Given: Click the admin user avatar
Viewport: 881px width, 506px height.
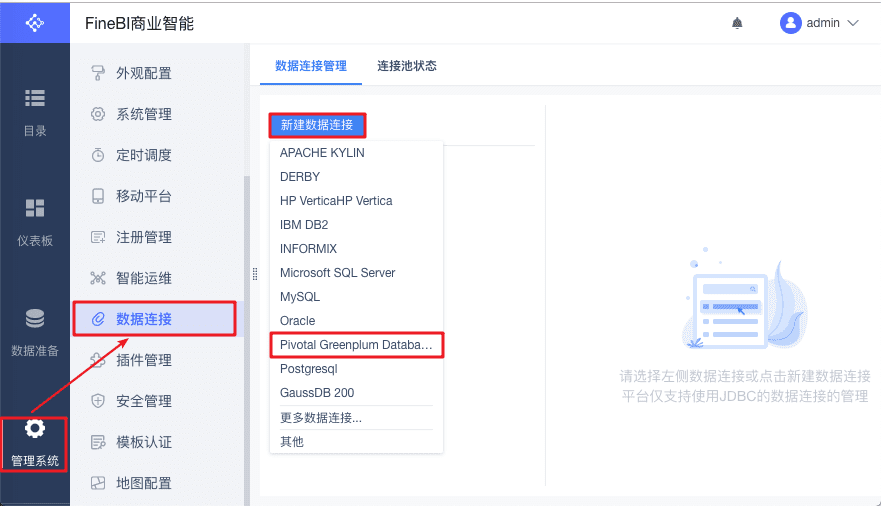Looking at the screenshot, I should [791, 23].
